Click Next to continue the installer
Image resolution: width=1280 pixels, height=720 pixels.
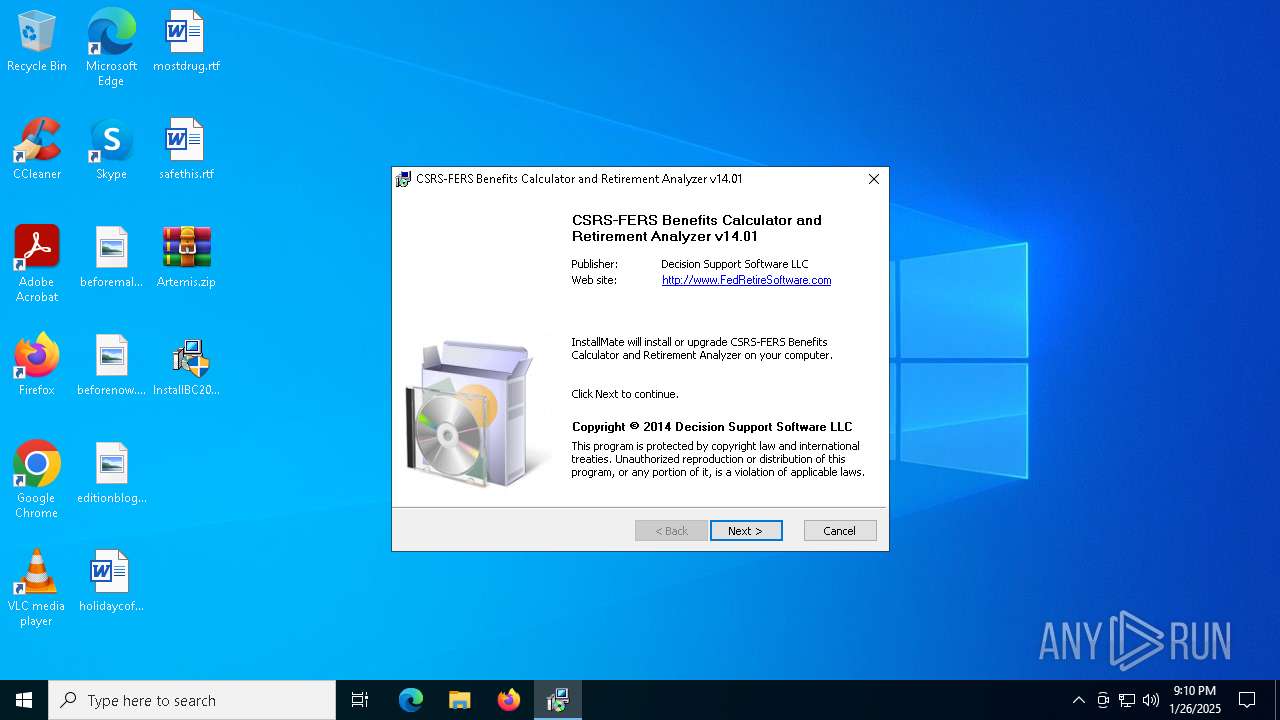pyautogui.click(x=746, y=531)
